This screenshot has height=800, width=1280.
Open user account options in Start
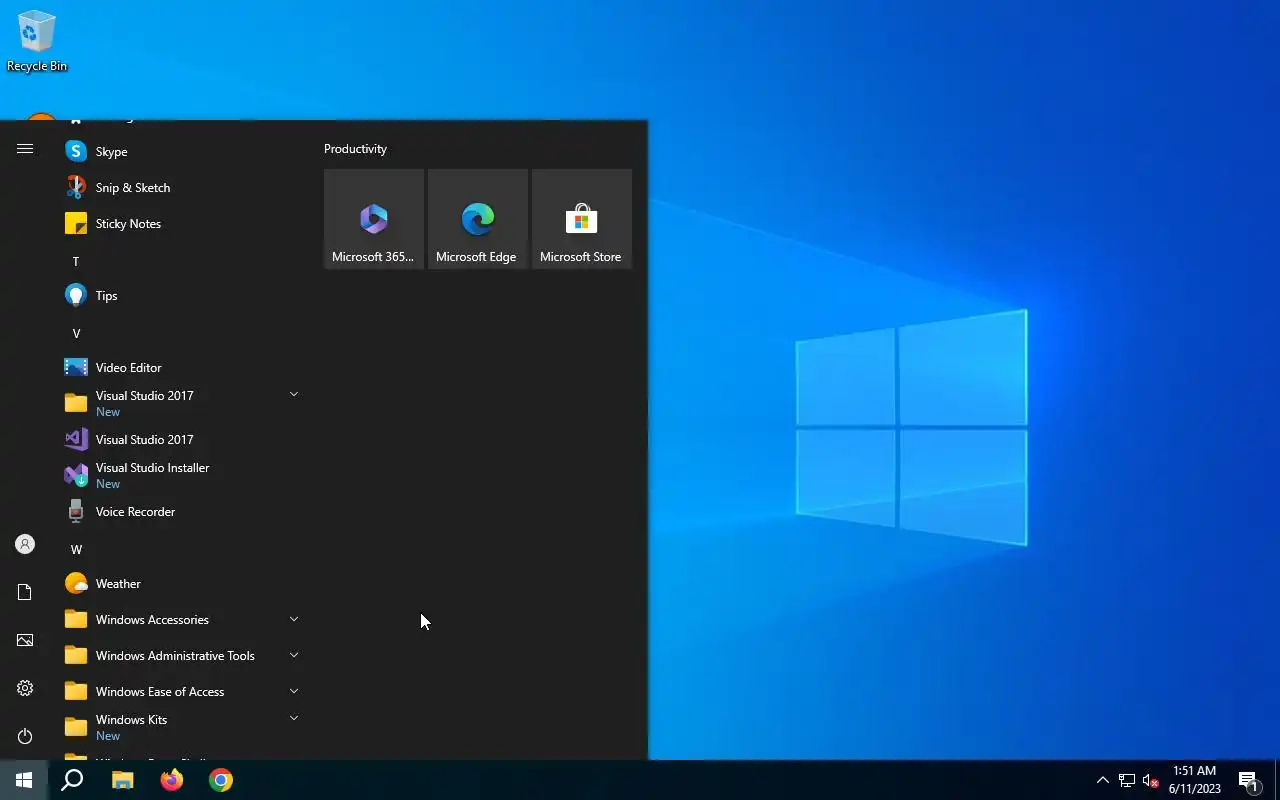click(x=25, y=544)
